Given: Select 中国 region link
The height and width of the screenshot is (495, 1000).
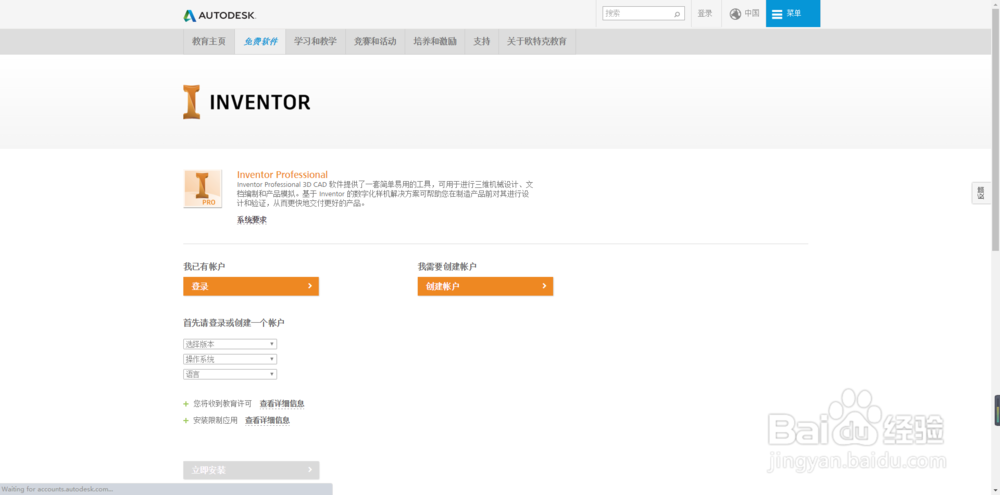Looking at the screenshot, I should coord(752,13).
